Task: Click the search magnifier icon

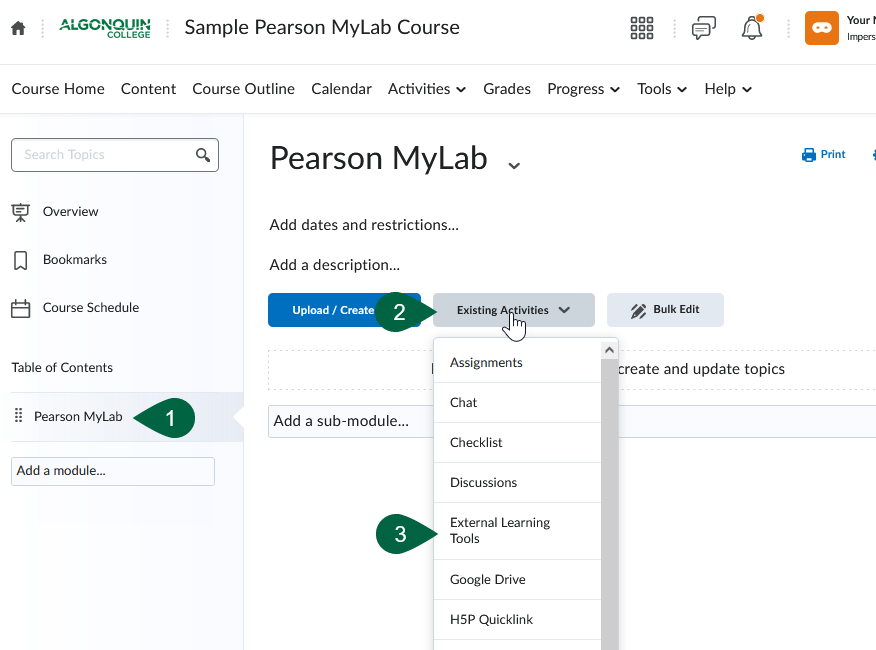Action: pos(203,155)
